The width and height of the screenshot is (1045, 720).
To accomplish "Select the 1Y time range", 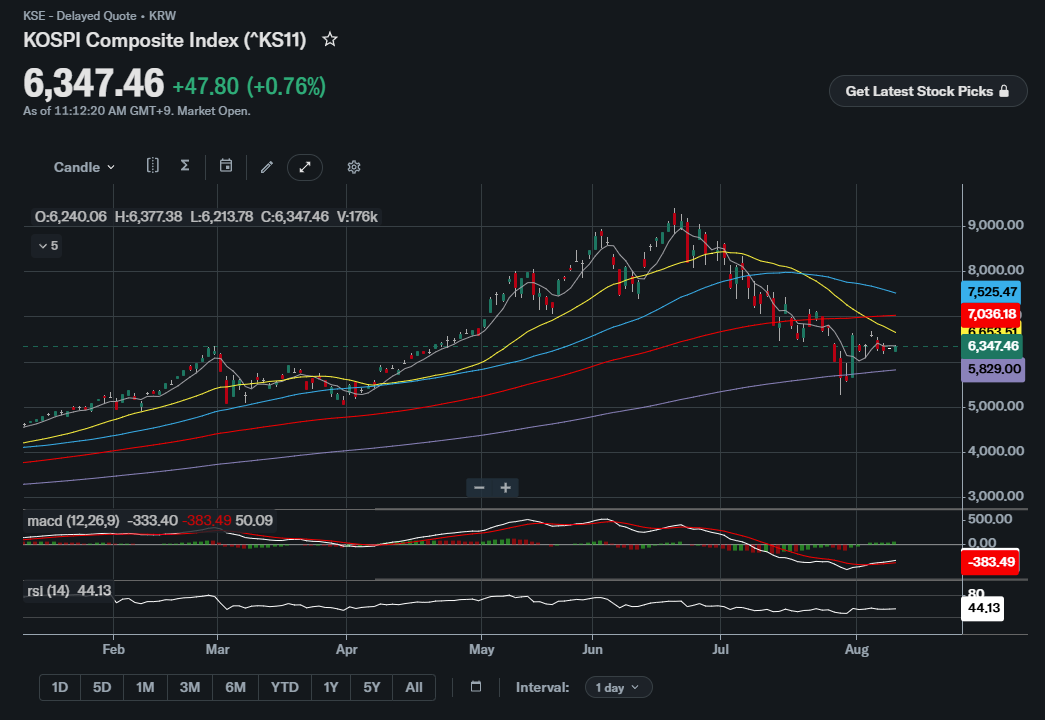I will tap(331, 687).
